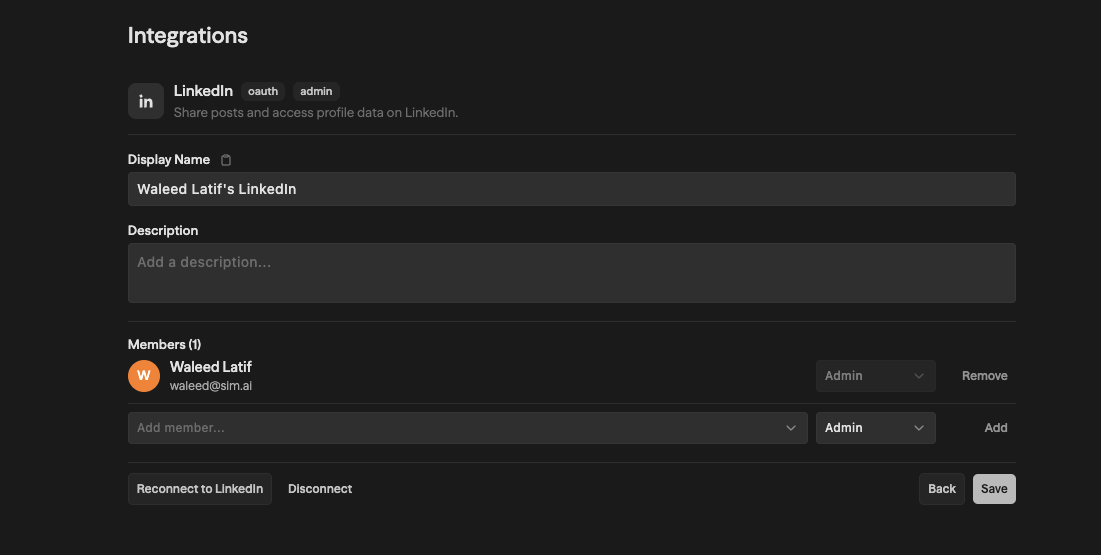Focus the Display Name input field

click(x=572, y=189)
